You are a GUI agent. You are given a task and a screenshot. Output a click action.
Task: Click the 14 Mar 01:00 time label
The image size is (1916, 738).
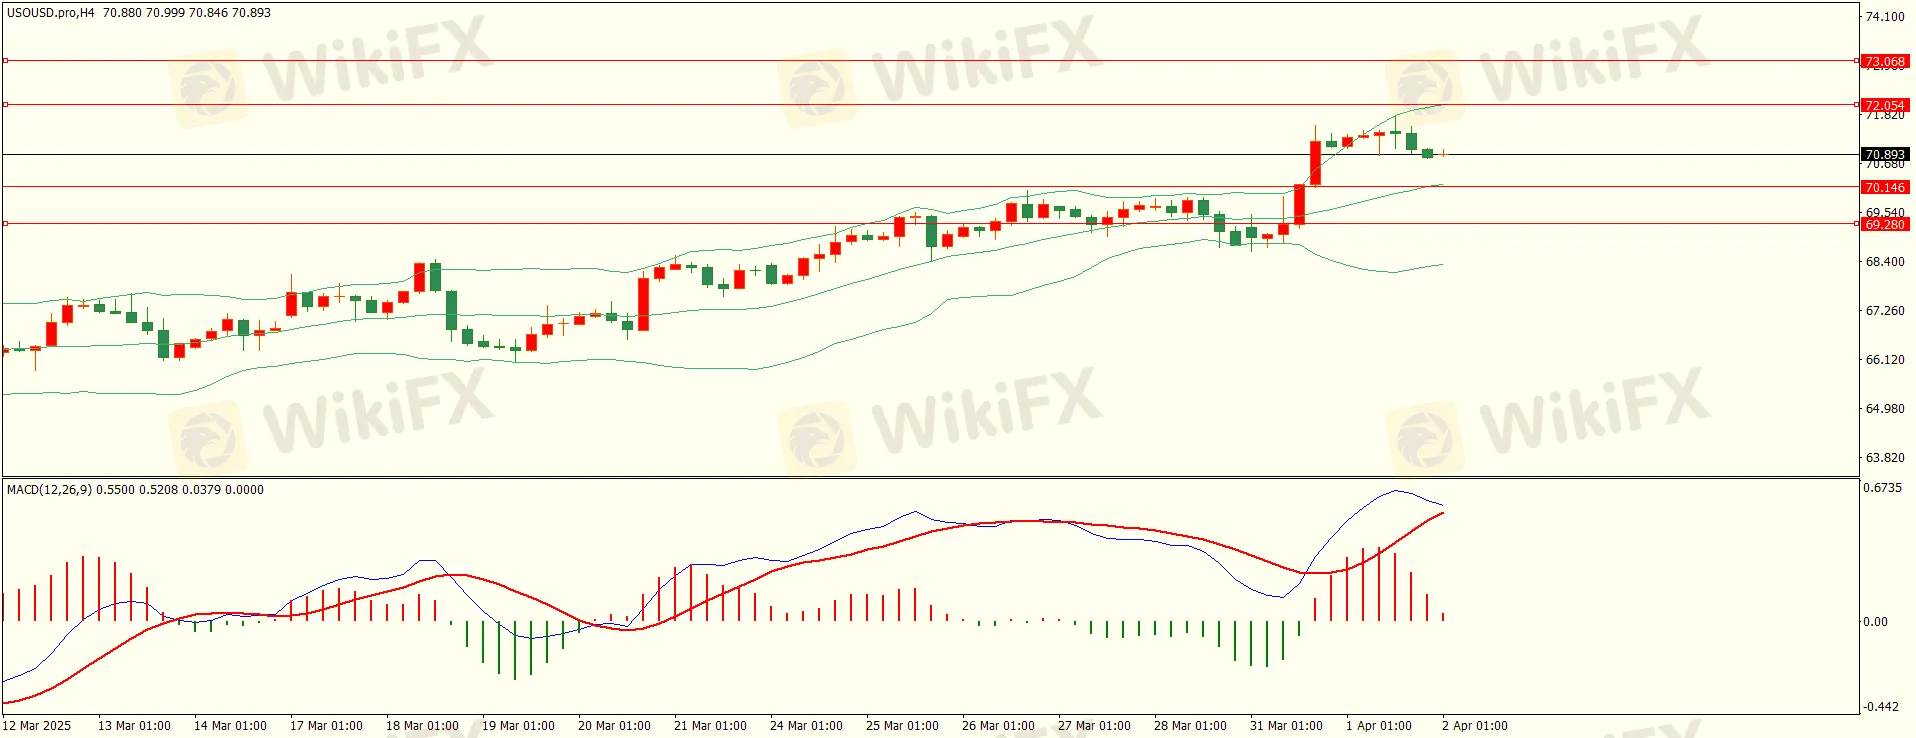coord(230,726)
